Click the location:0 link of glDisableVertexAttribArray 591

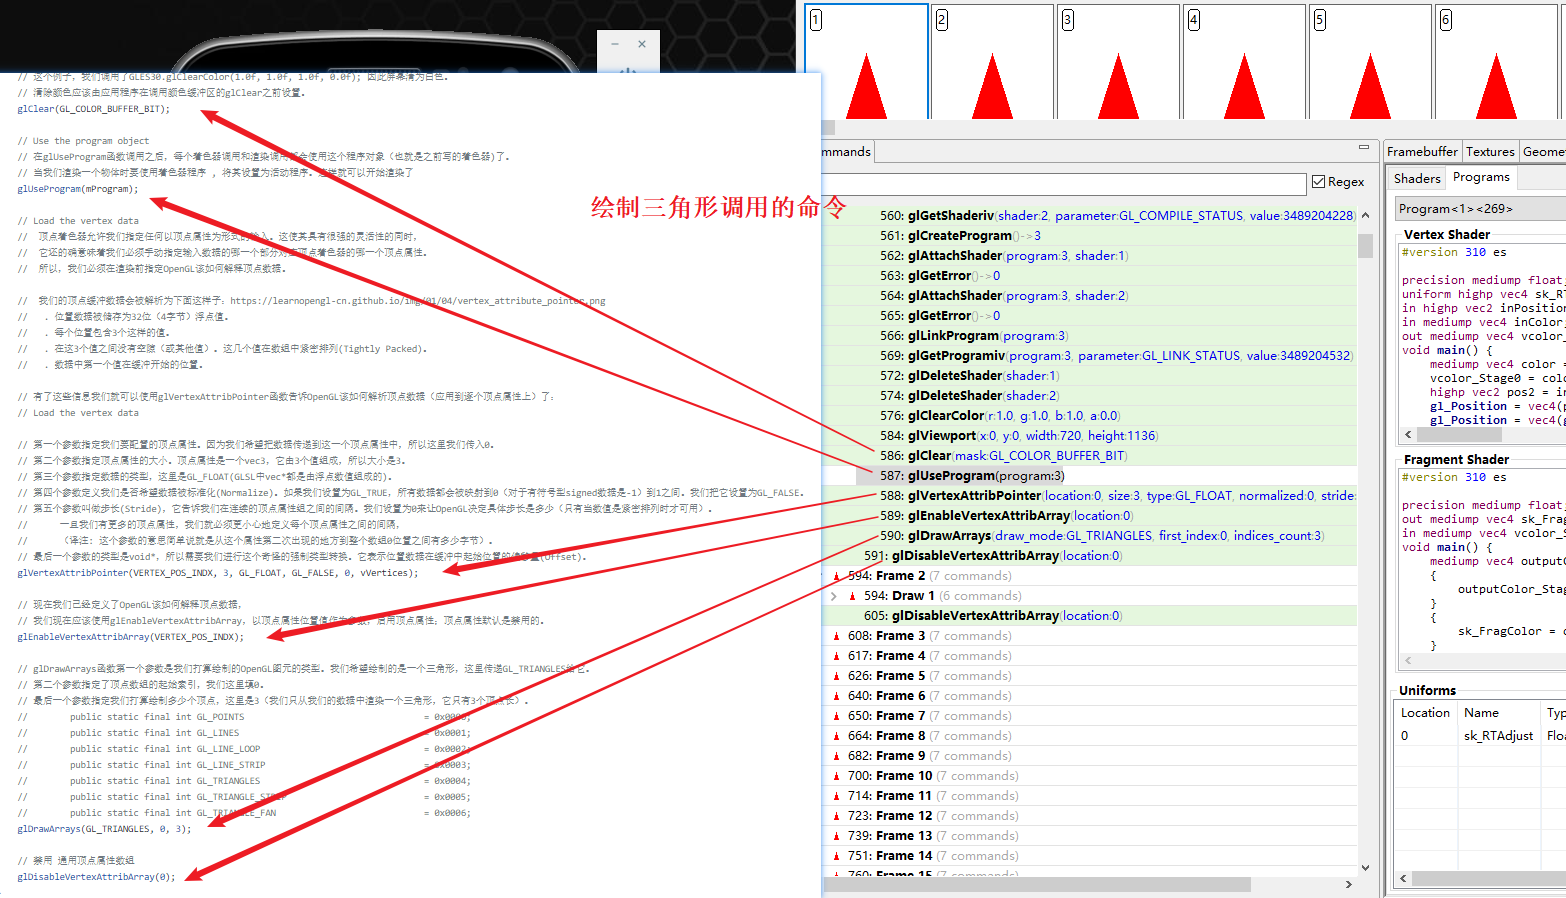coord(1092,555)
